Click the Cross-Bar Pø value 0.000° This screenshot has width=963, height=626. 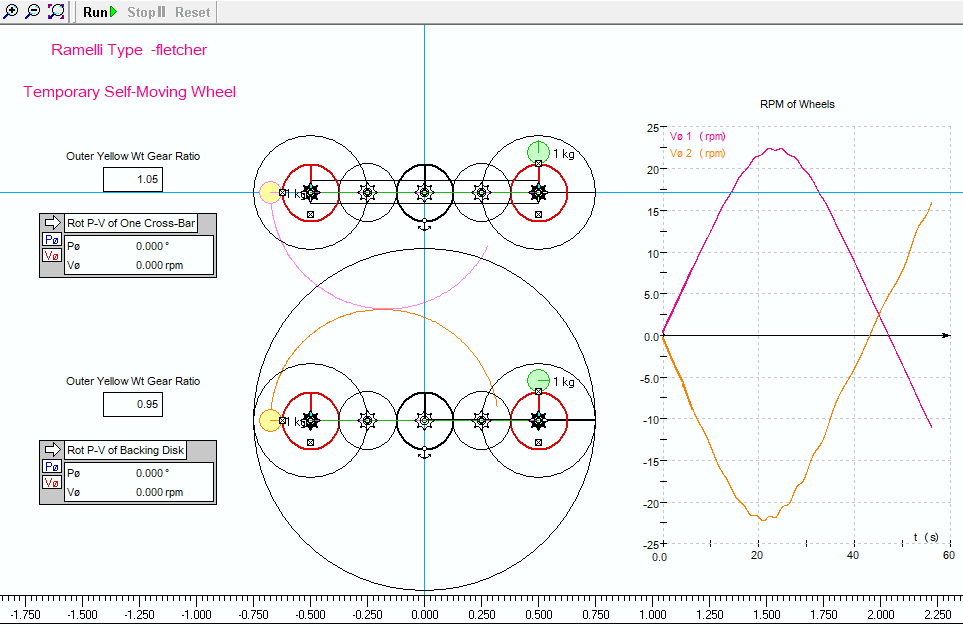[x=152, y=246]
